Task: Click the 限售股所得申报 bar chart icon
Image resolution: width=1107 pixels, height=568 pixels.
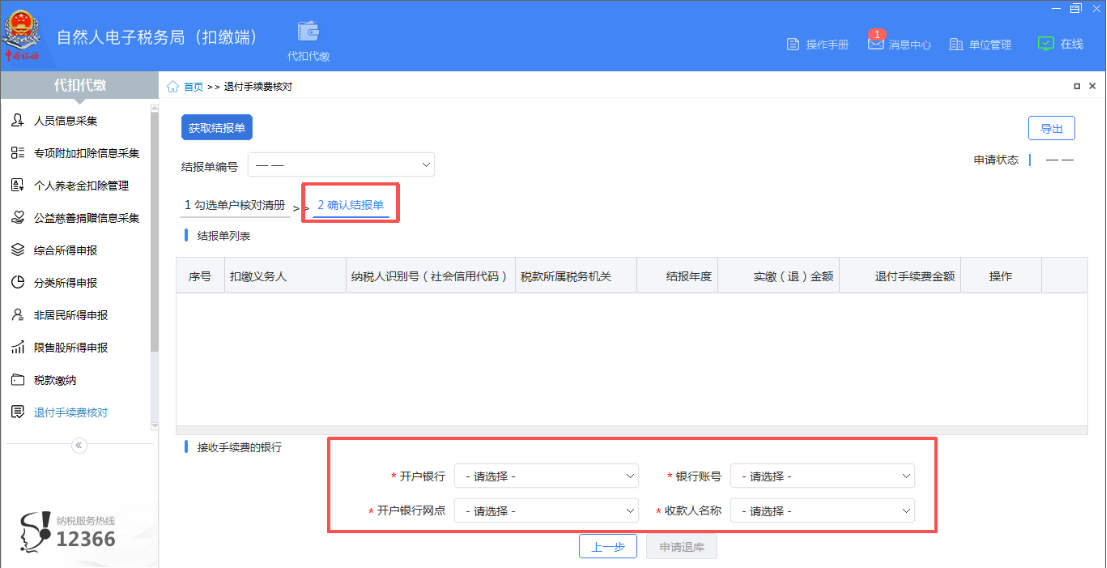Action: [18, 348]
